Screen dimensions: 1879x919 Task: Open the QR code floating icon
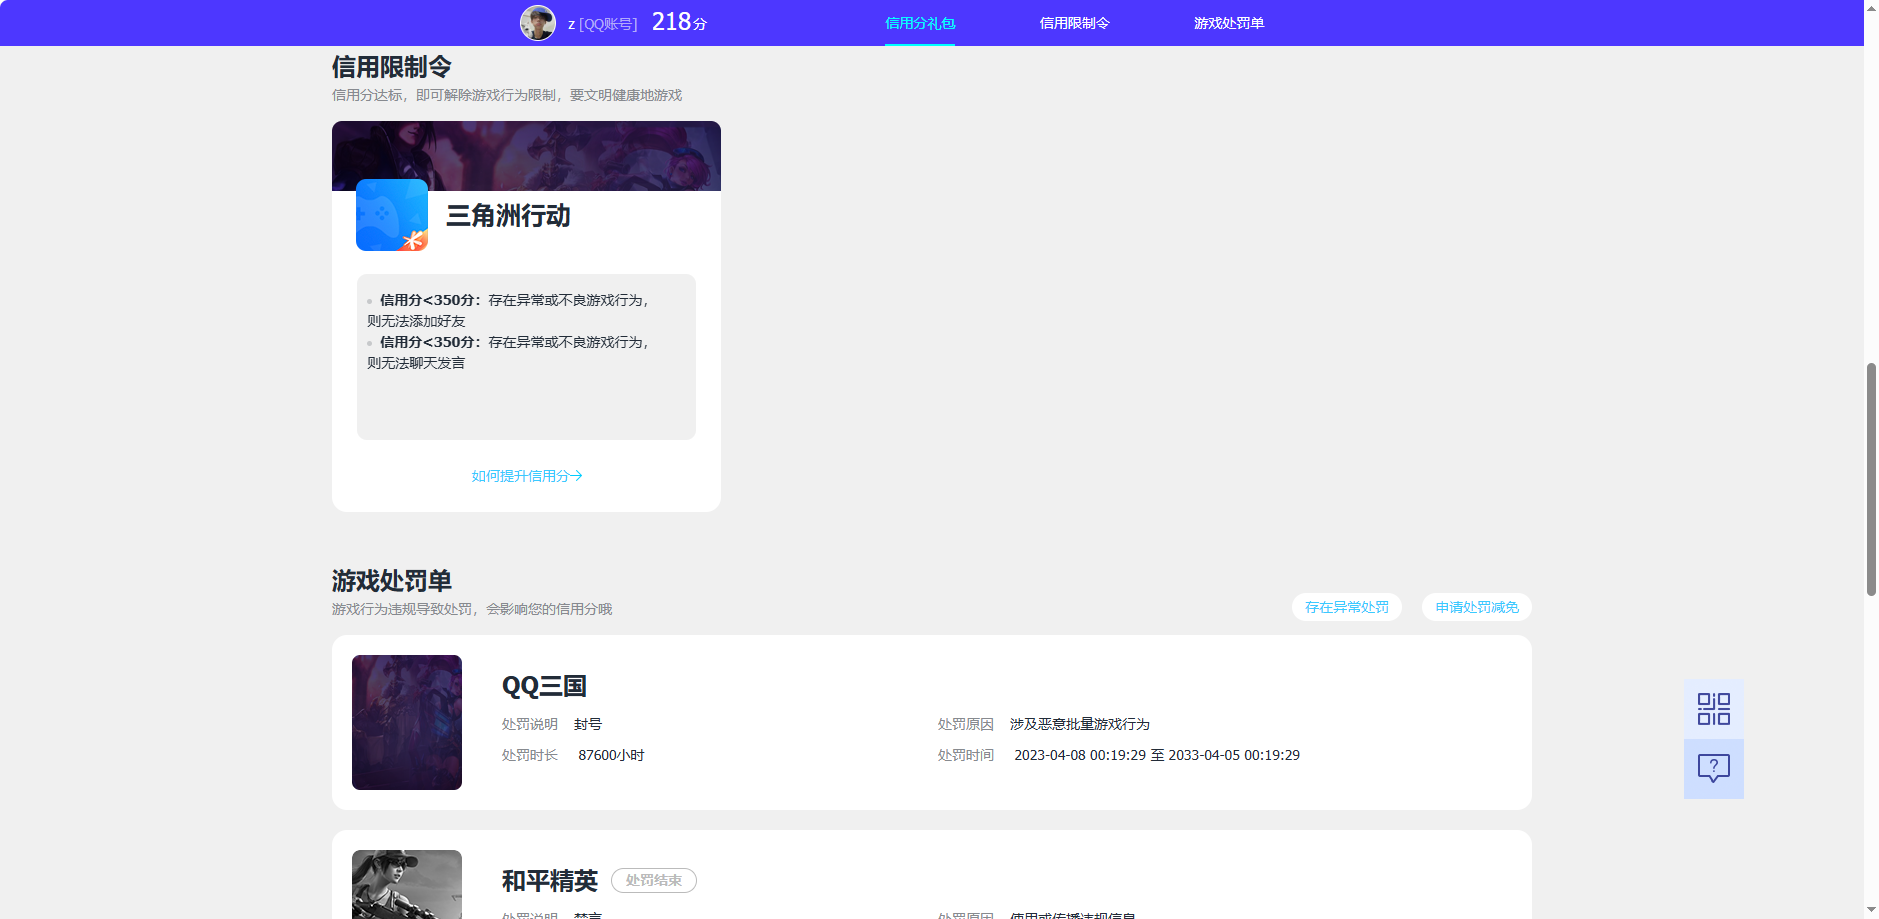[1713, 709]
